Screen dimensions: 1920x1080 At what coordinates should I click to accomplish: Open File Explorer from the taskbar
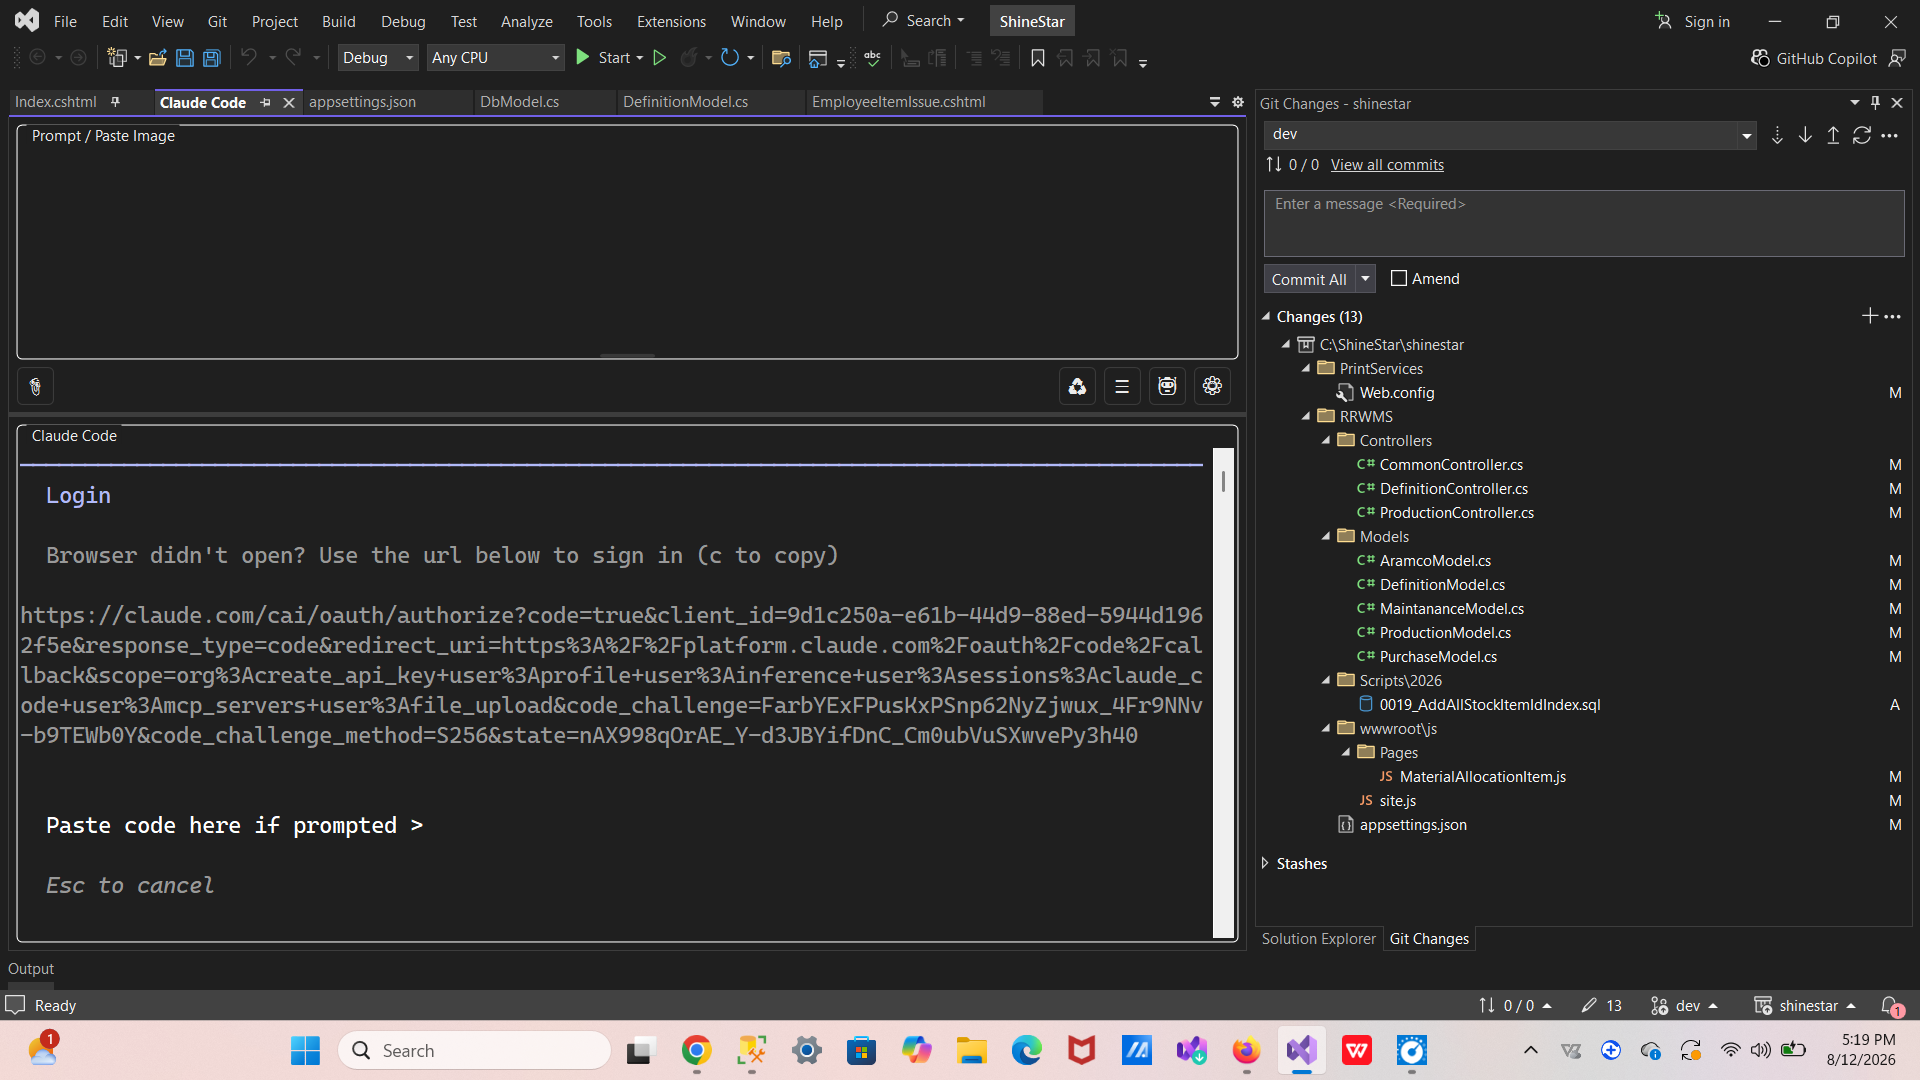pos(971,1051)
